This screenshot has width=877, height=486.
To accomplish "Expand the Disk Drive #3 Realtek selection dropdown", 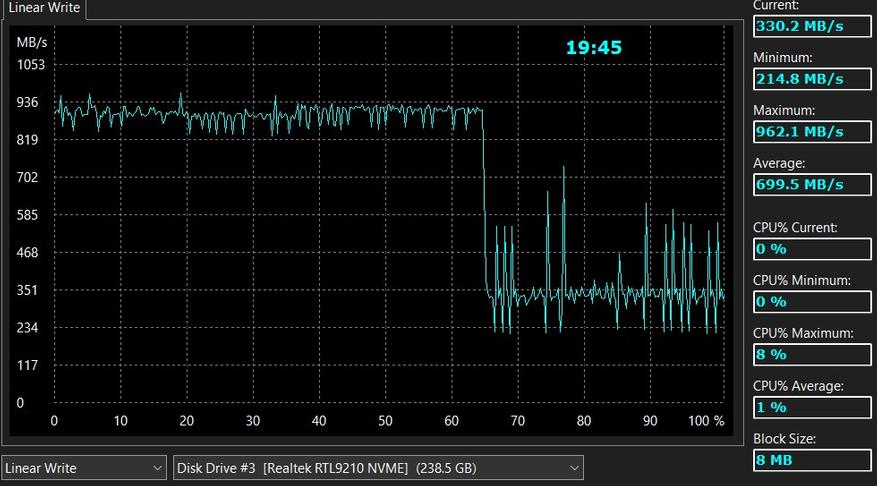I will point(378,467).
